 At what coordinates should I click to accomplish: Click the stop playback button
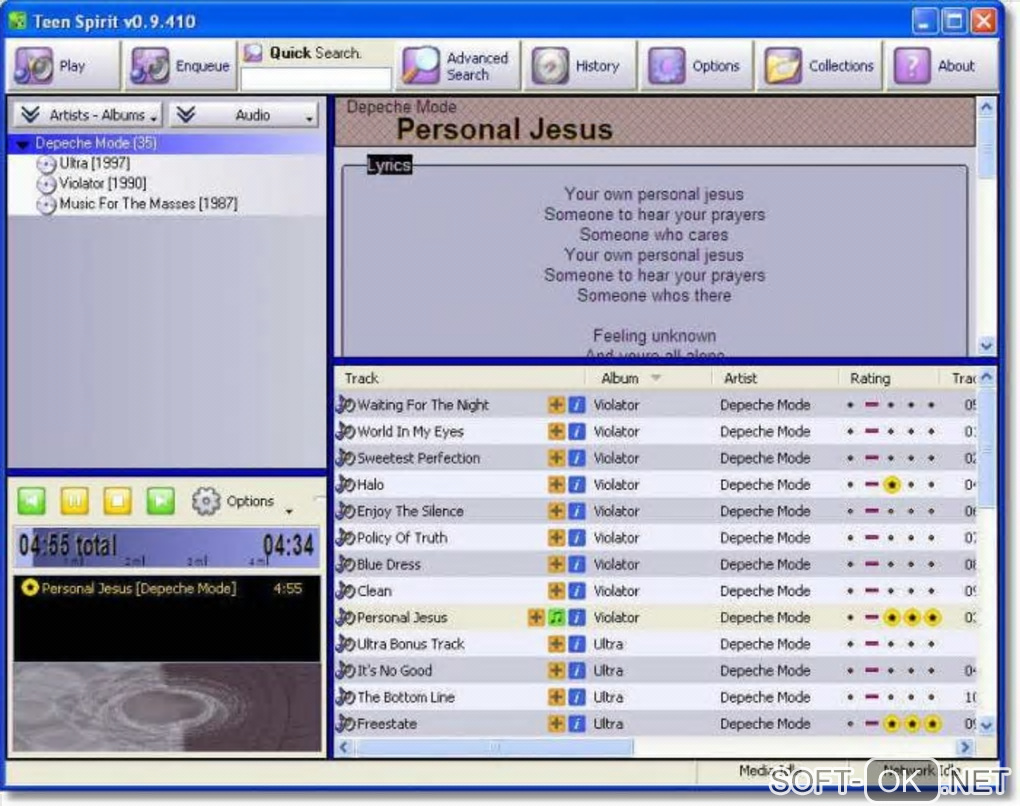point(117,502)
